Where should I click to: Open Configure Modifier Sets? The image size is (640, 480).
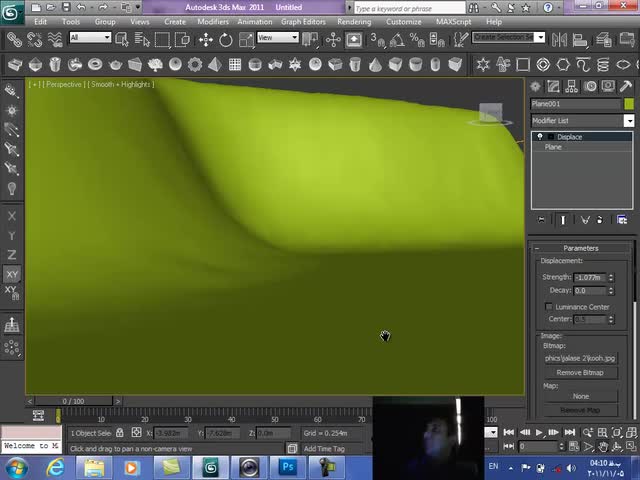point(622,220)
